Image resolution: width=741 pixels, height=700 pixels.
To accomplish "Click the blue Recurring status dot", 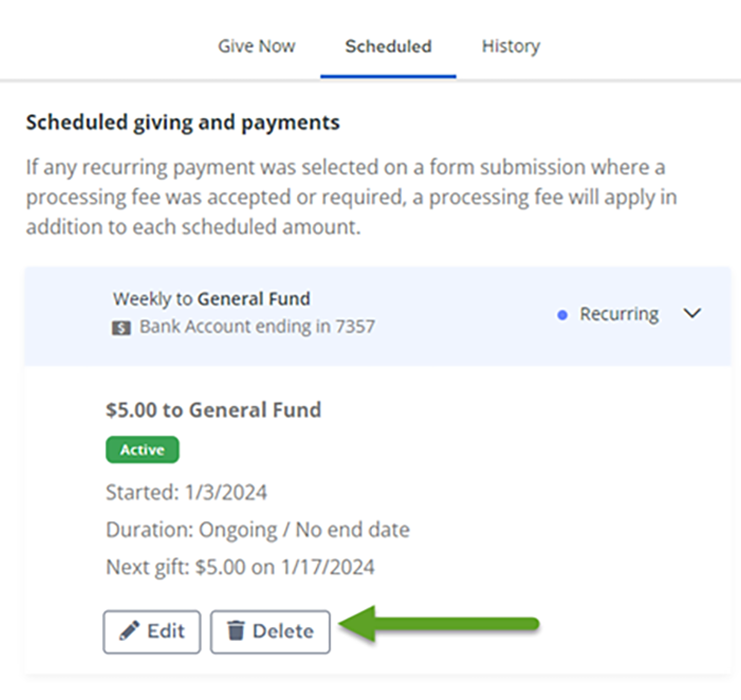I will click(x=562, y=315).
